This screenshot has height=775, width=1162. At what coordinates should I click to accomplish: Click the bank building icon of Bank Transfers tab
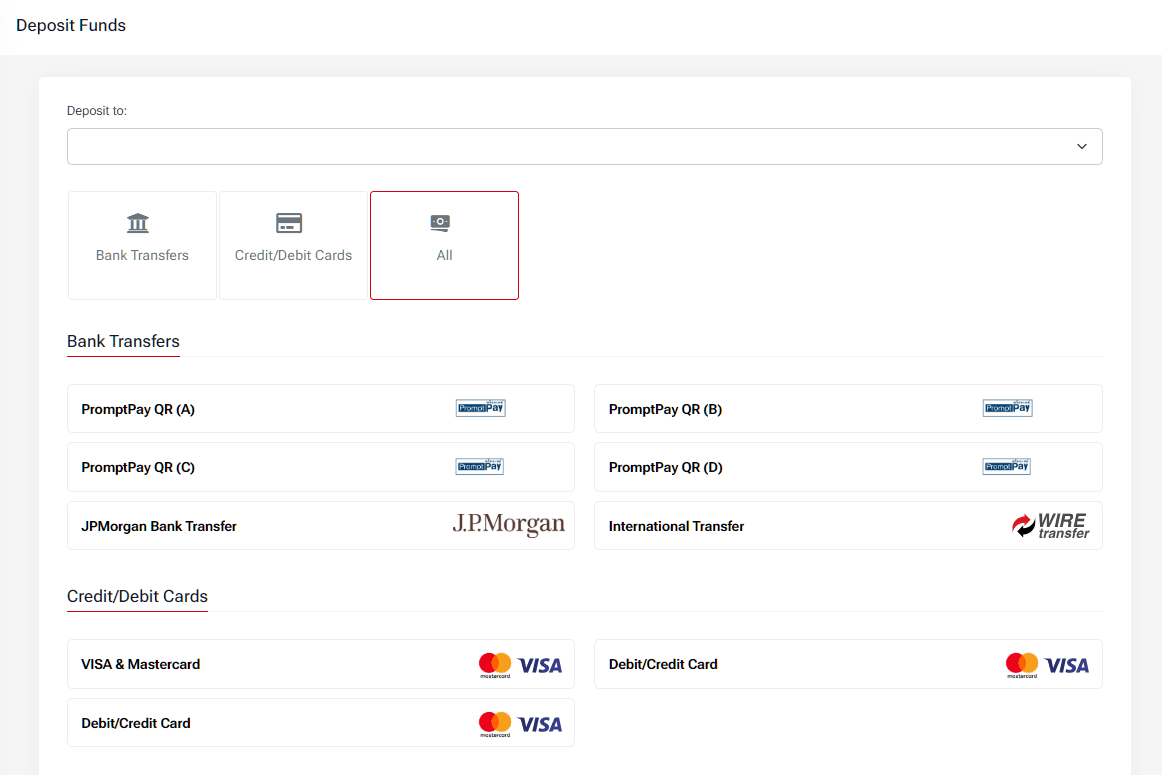coord(138,223)
